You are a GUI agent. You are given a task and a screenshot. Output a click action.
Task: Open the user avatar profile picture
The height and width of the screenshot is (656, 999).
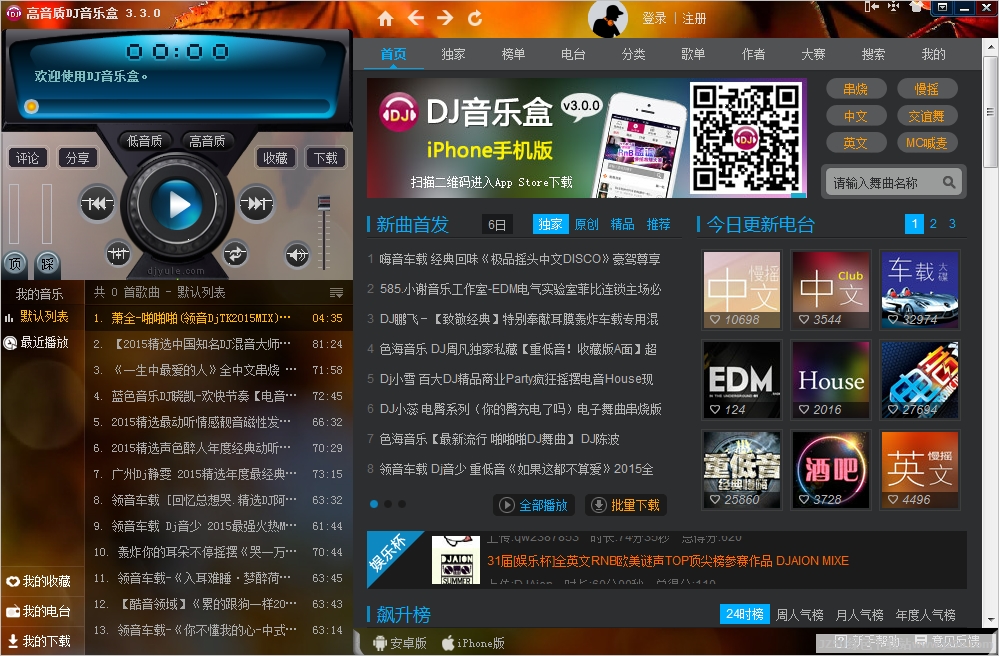[x=608, y=19]
